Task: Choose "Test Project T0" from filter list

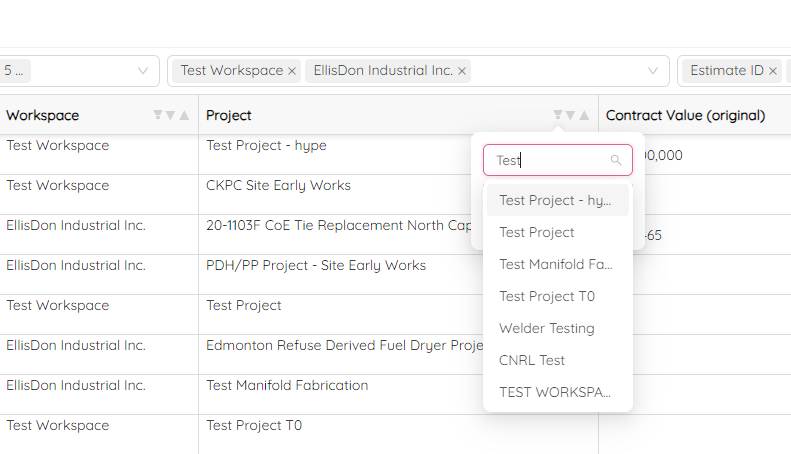Action: [x=547, y=296]
